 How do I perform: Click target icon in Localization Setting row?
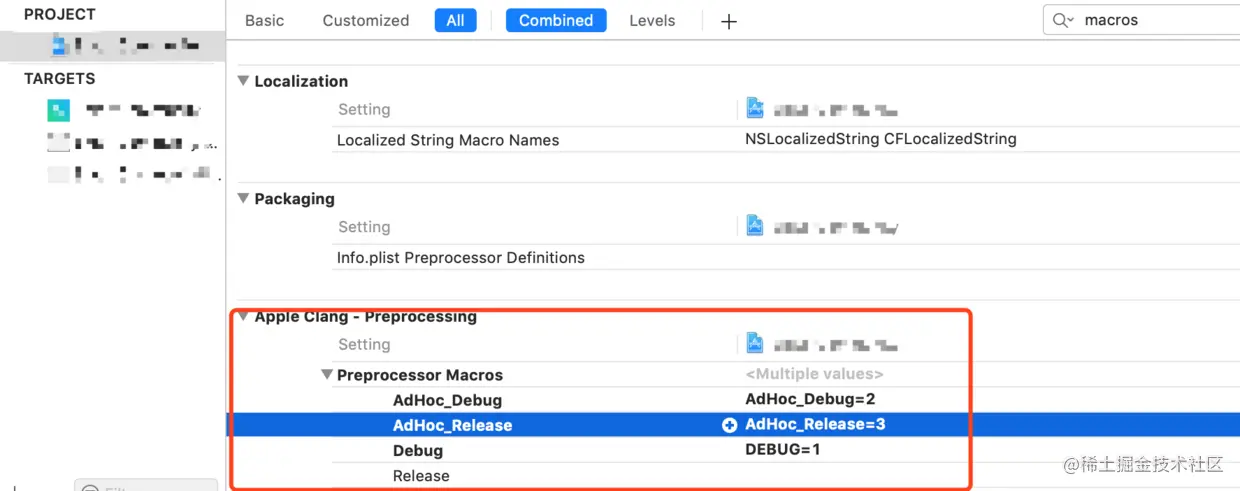tap(755, 109)
